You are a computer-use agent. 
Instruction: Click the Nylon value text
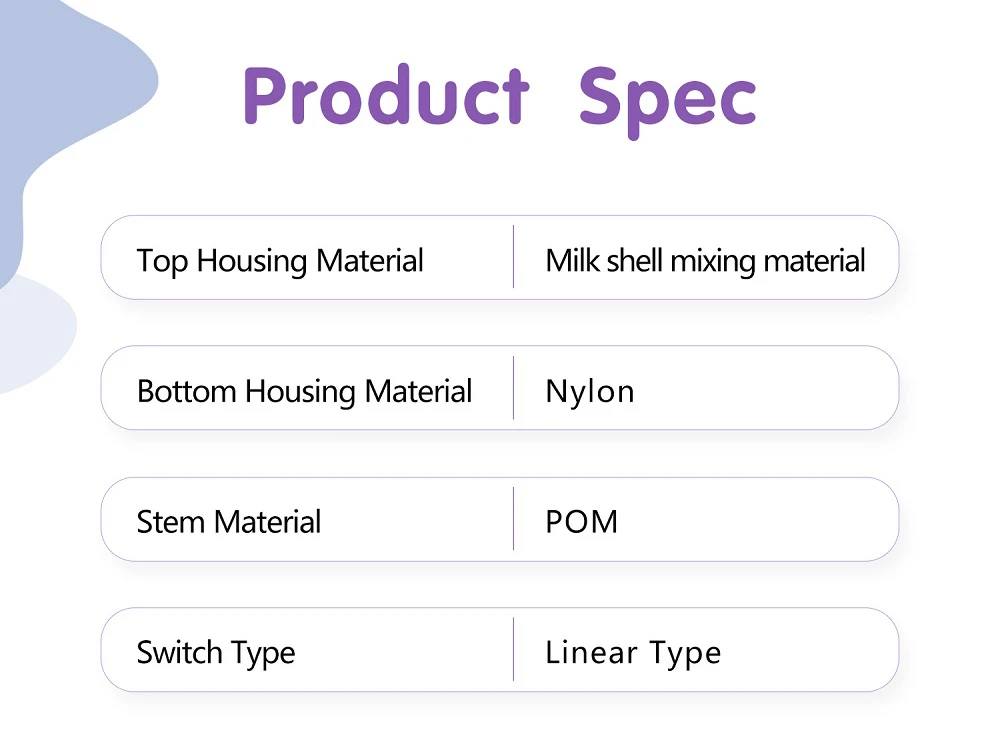[590, 391]
